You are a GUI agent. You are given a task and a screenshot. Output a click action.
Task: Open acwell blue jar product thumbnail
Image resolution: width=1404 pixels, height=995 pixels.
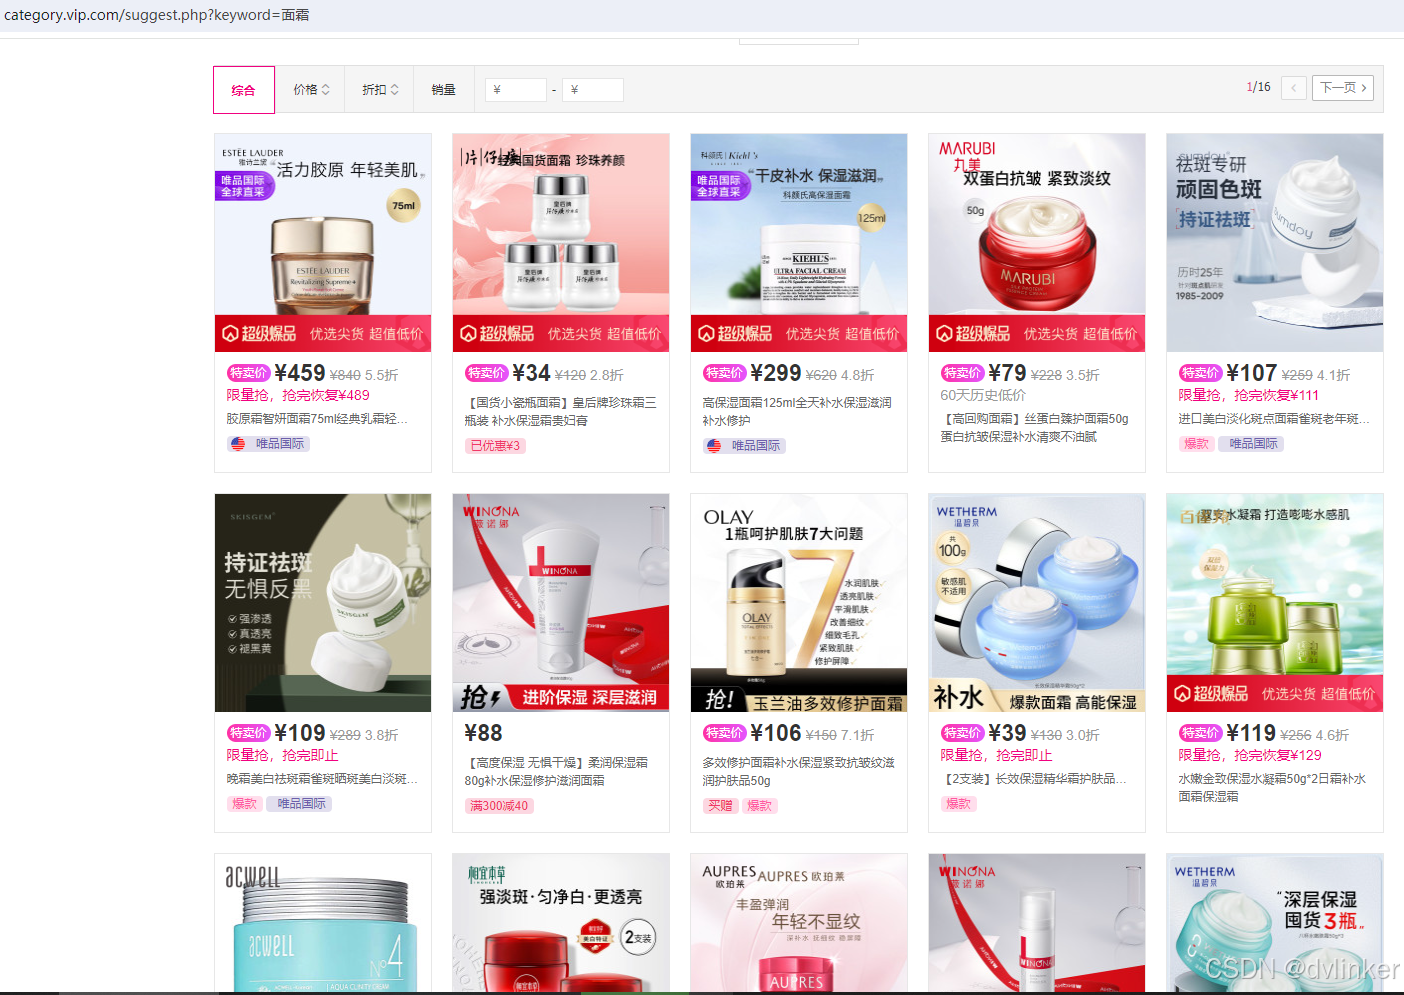point(323,923)
